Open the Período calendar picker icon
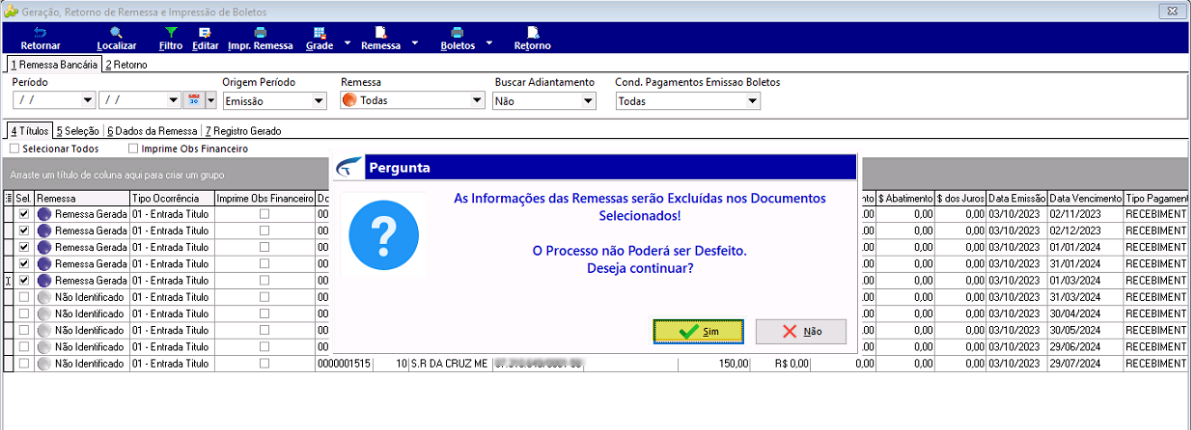Viewport: 1191px width, 430px height. pos(193,100)
